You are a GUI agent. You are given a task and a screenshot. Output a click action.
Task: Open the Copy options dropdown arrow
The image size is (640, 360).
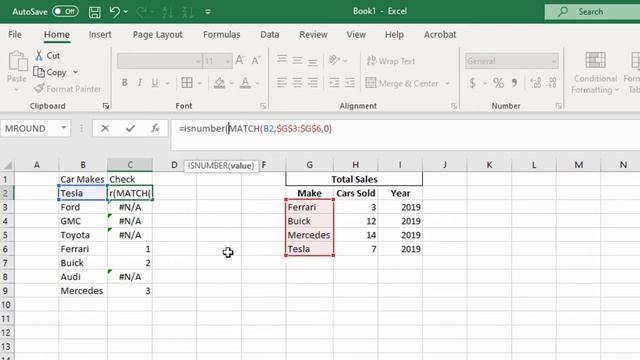click(x=76, y=72)
